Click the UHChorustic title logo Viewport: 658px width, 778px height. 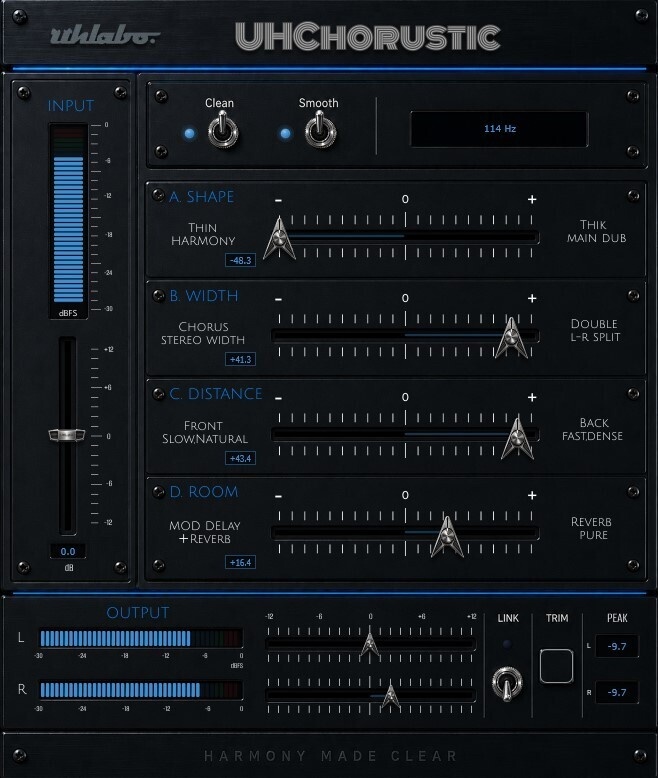coord(368,37)
